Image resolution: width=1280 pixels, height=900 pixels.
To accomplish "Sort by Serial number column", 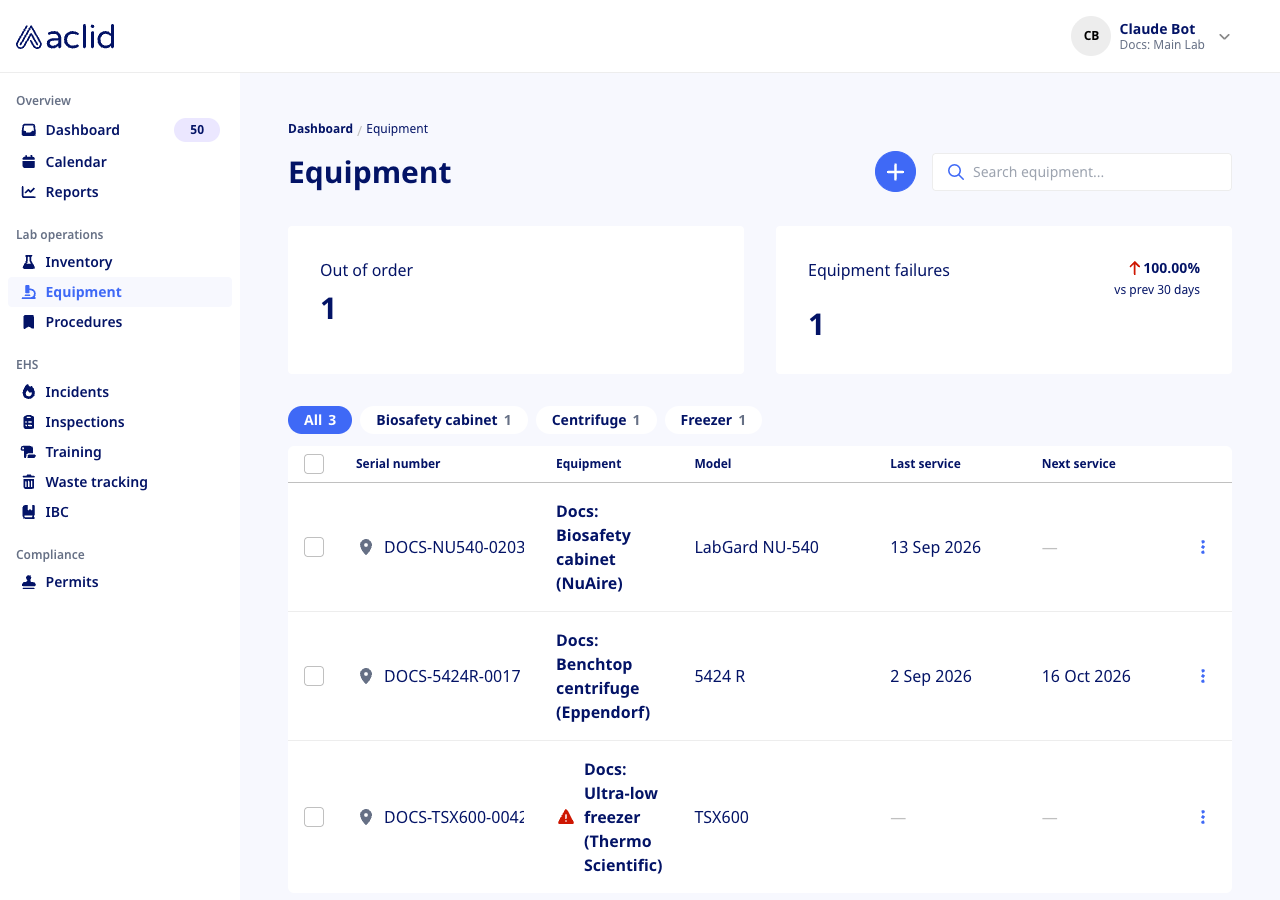I will (x=398, y=464).
